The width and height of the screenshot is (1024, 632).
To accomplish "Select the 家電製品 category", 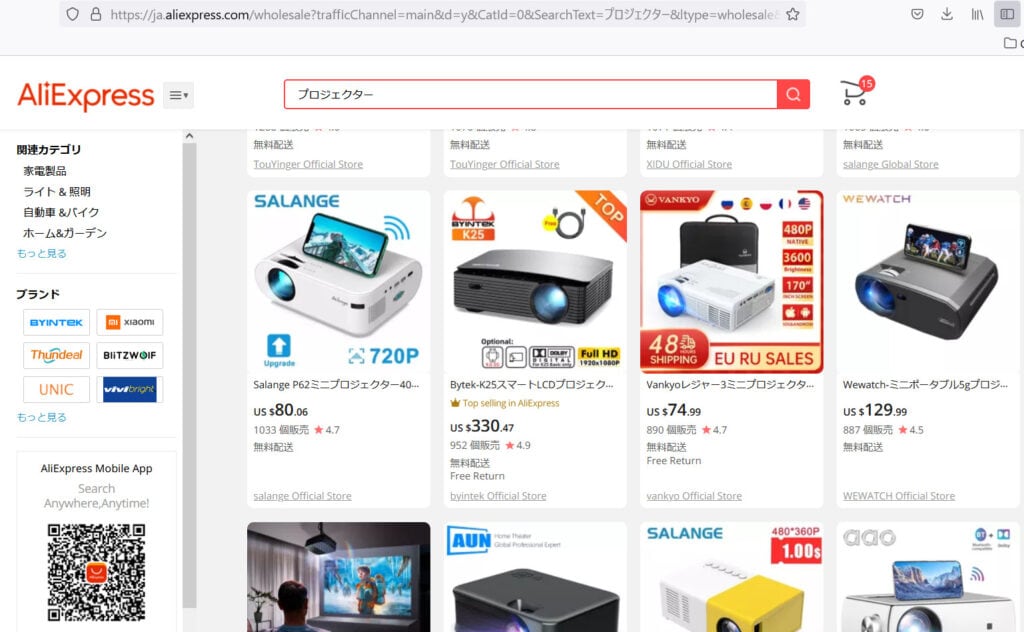I will 45,171.
